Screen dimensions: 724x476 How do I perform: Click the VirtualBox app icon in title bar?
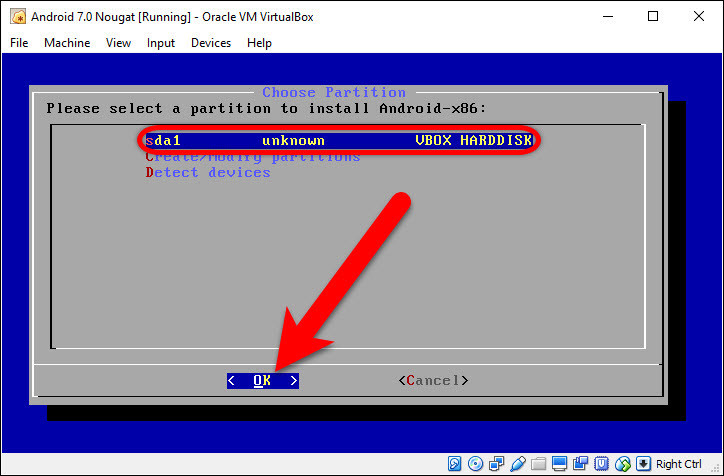(x=18, y=17)
